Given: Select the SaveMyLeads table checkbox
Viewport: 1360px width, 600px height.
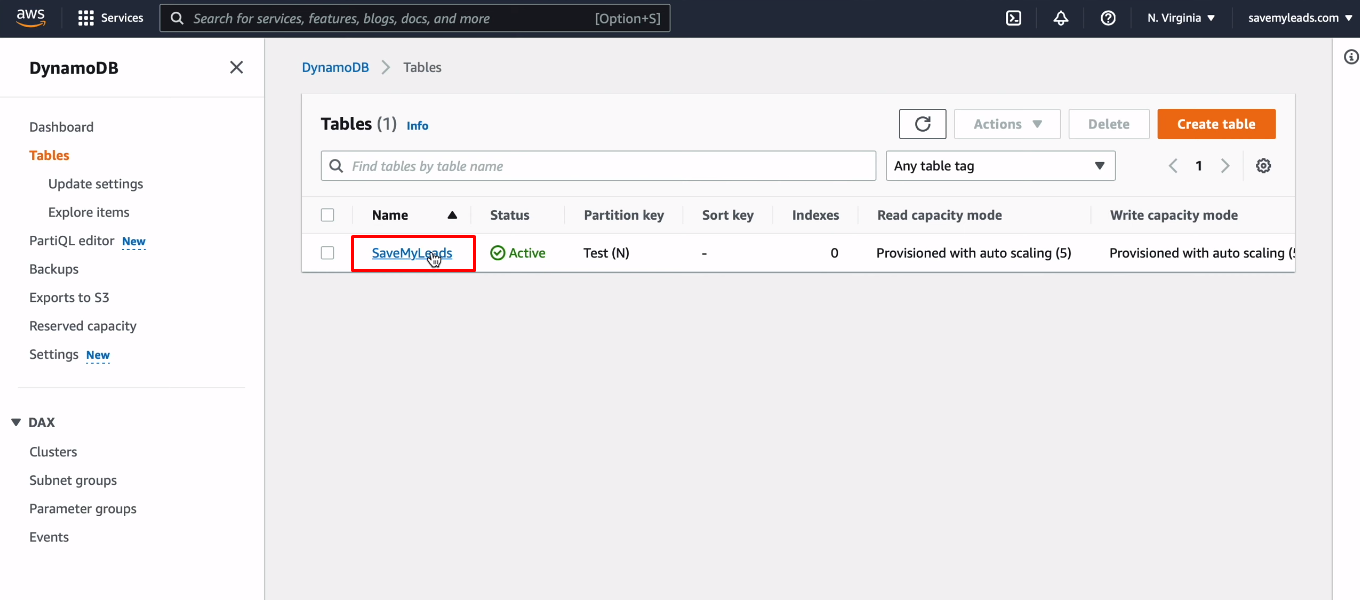Looking at the screenshot, I should pos(327,253).
